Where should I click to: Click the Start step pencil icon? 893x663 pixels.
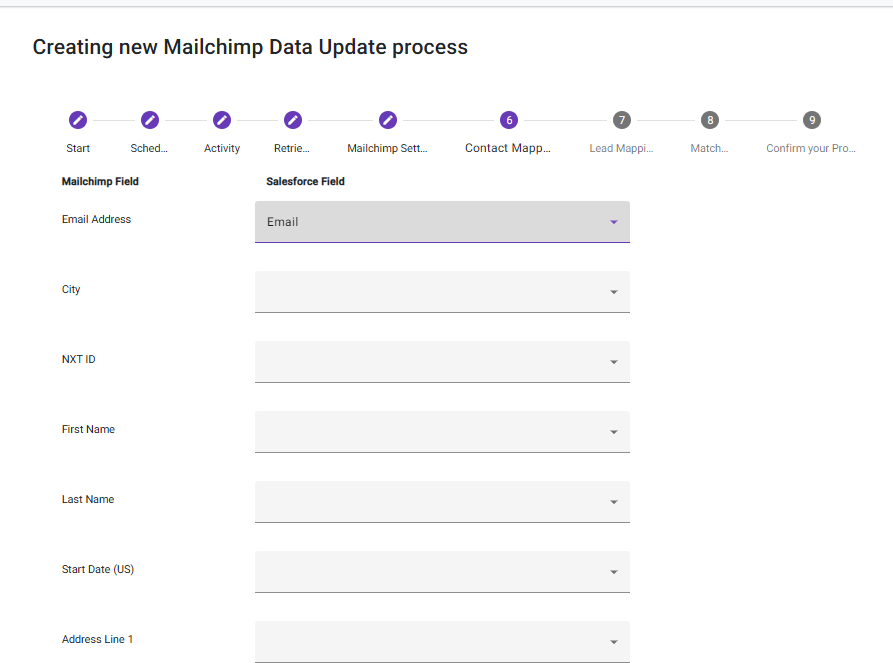[78, 120]
